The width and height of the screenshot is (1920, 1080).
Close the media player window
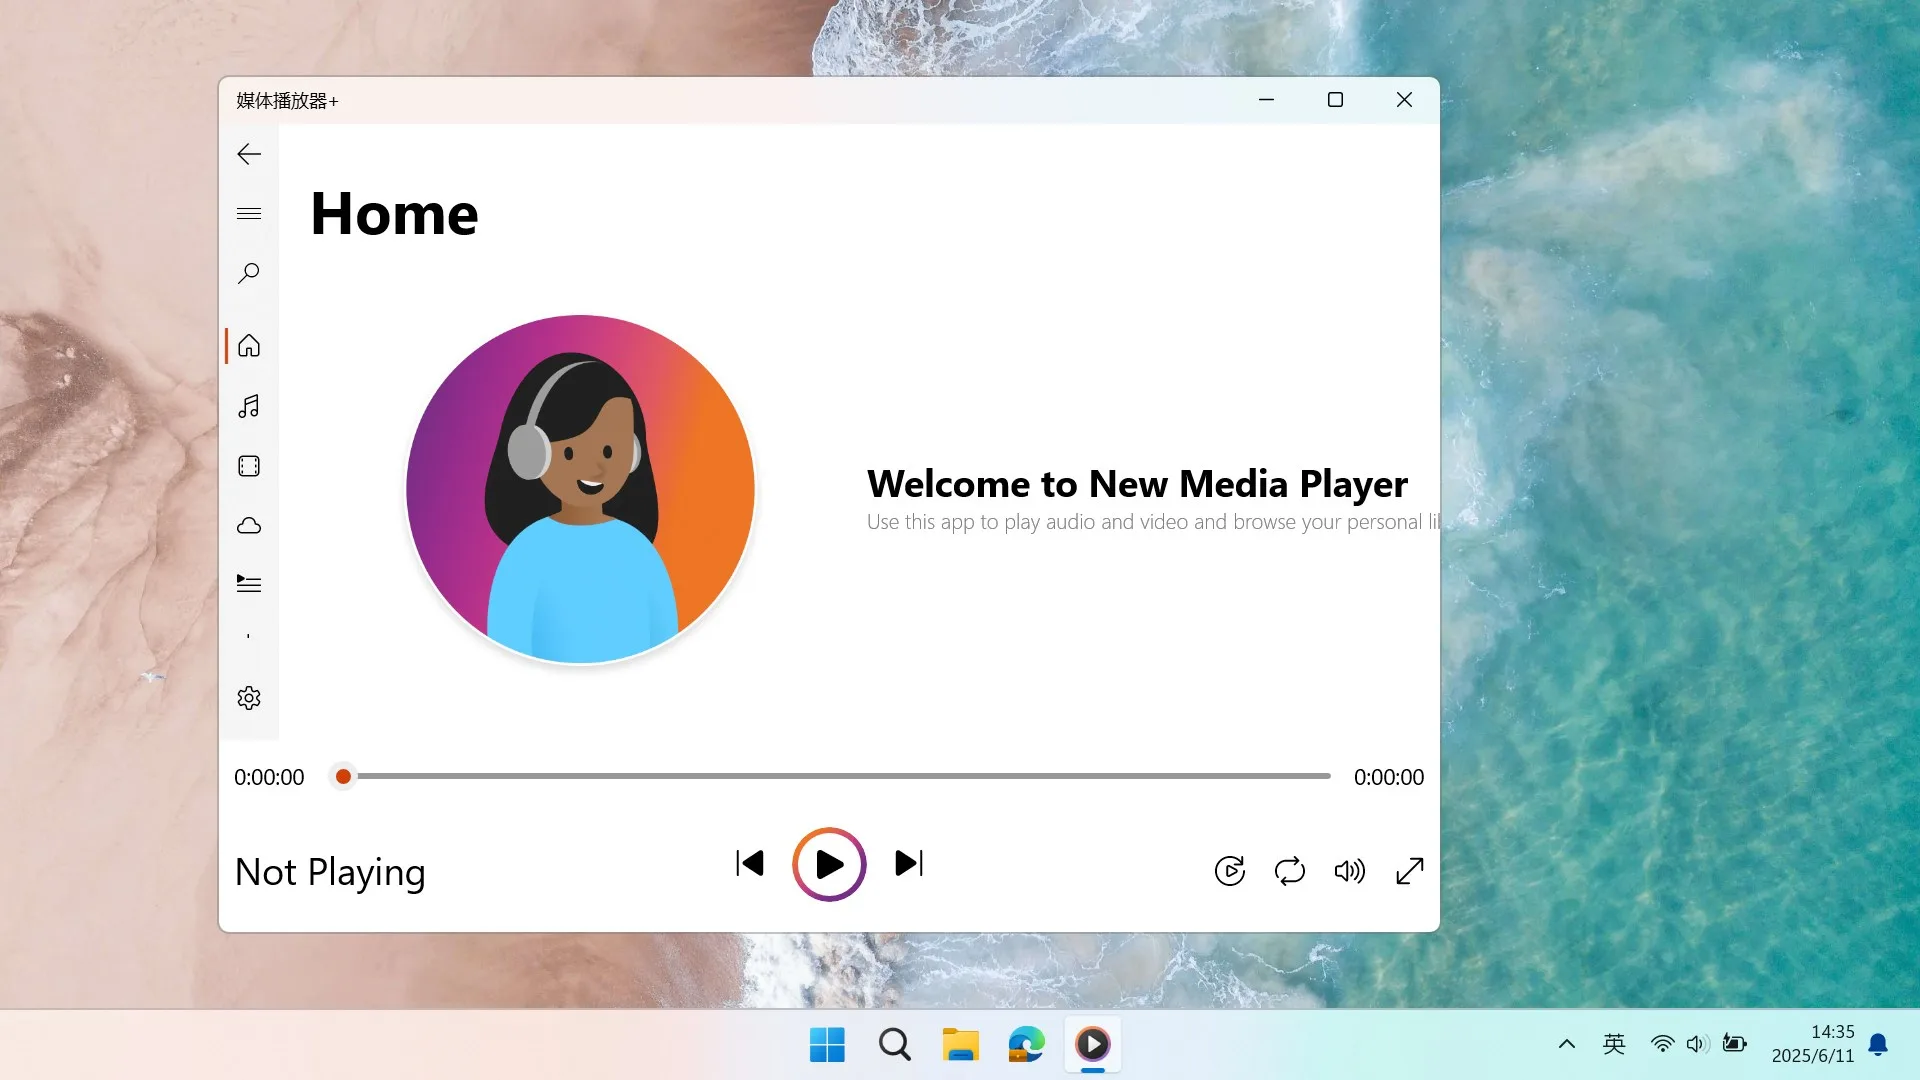pyautogui.click(x=1404, y=100)
